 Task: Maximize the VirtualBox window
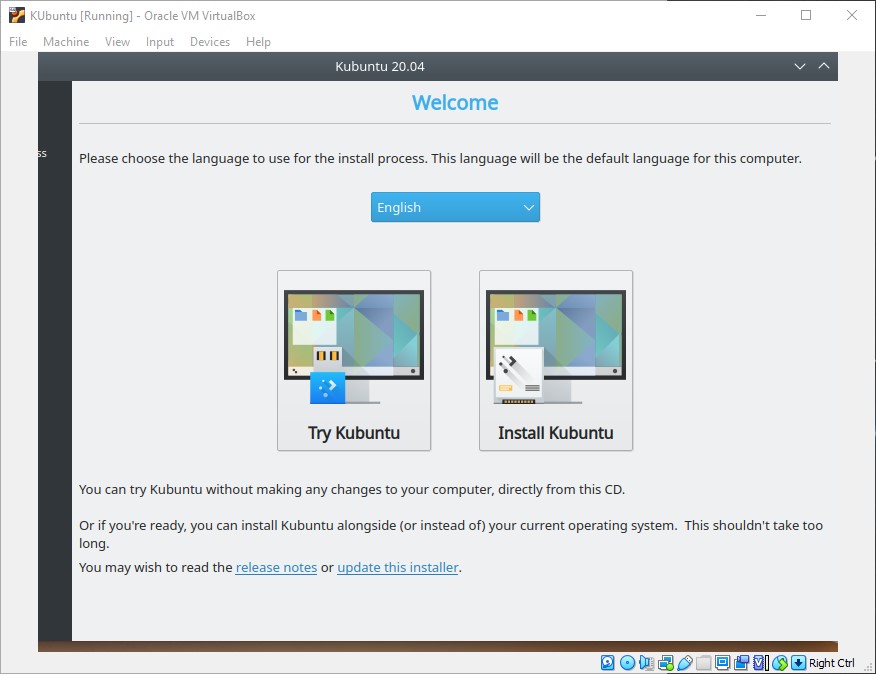click(x=806, y=15)
